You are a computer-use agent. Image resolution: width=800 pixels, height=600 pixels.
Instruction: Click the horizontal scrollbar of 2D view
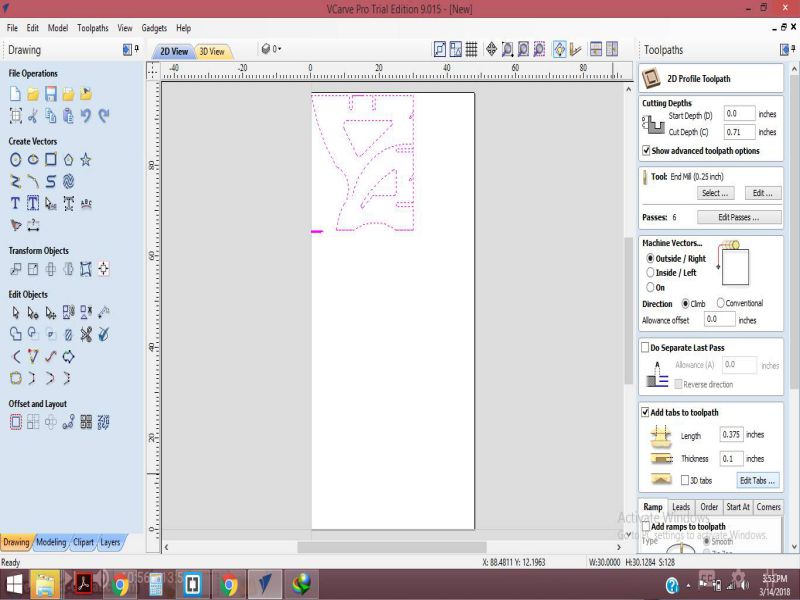click(393, 547)
